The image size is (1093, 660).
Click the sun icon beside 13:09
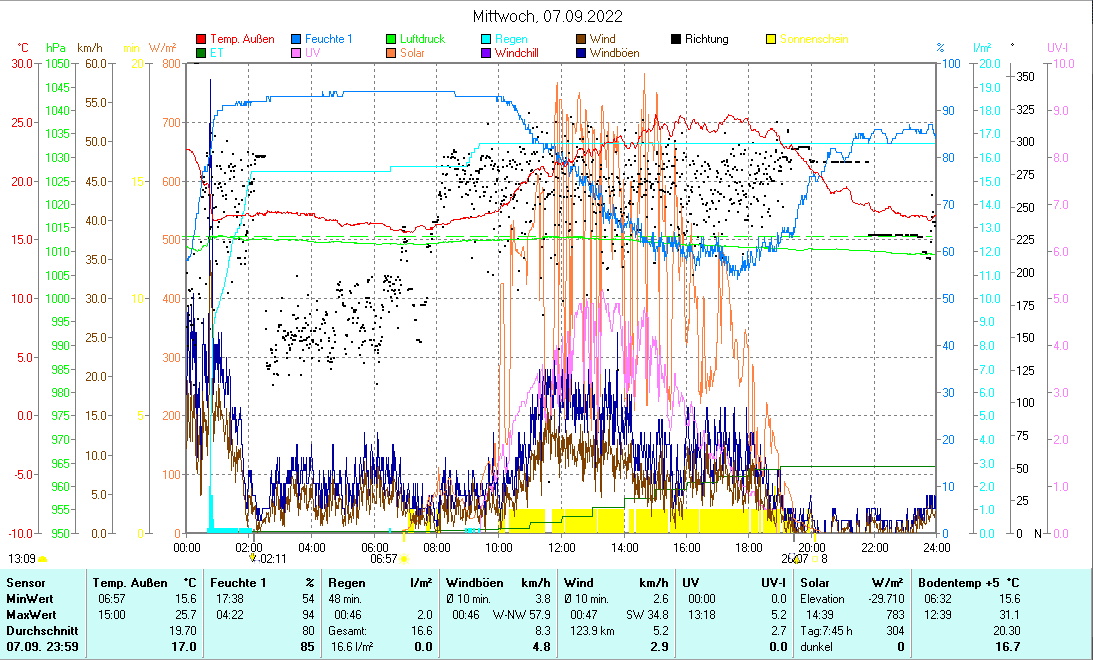pyautogui.click(x=43, y=559)
